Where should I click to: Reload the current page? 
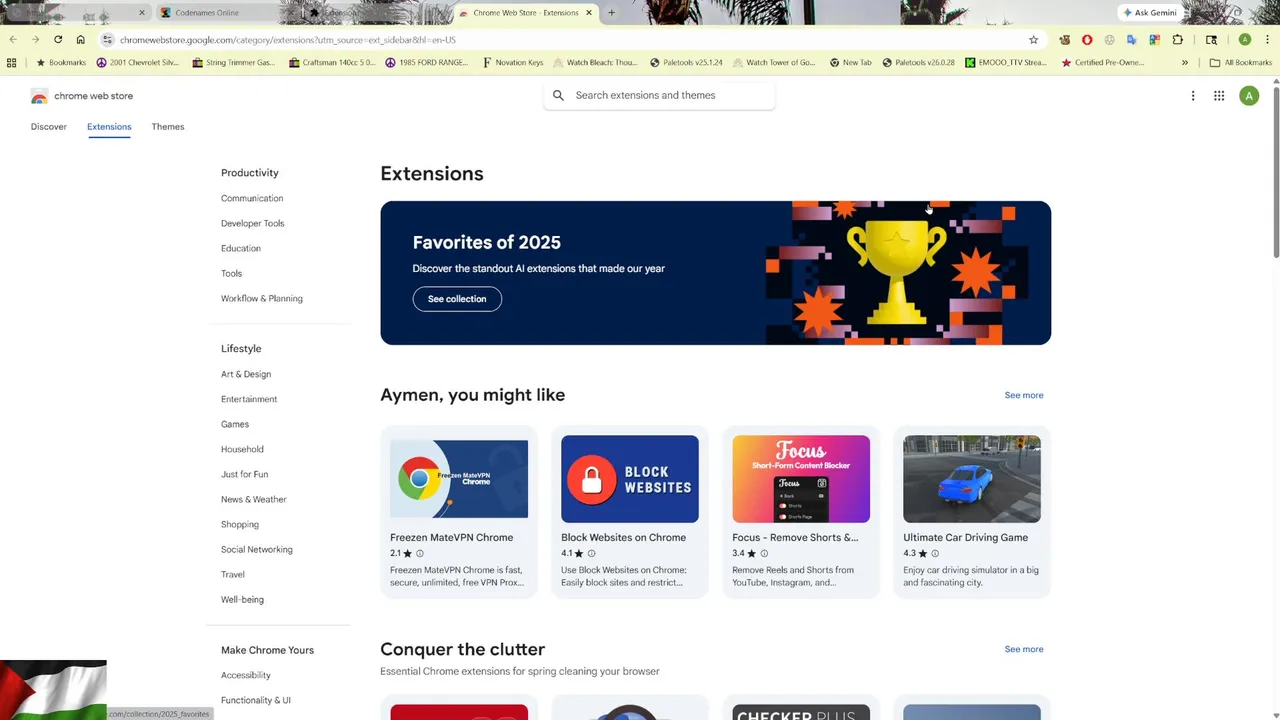coord(58,40)
